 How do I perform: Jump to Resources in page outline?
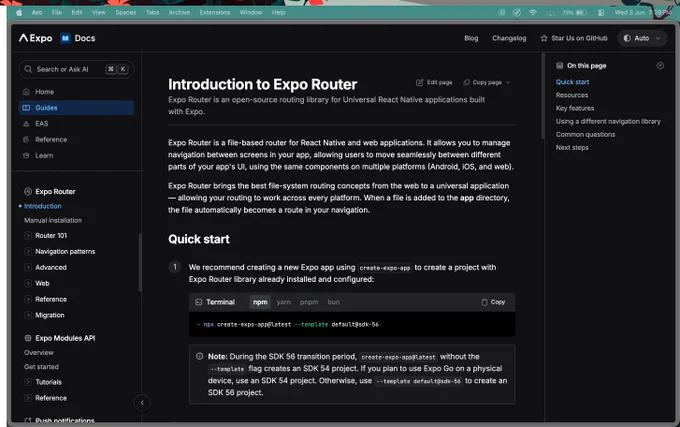point(572,95)
